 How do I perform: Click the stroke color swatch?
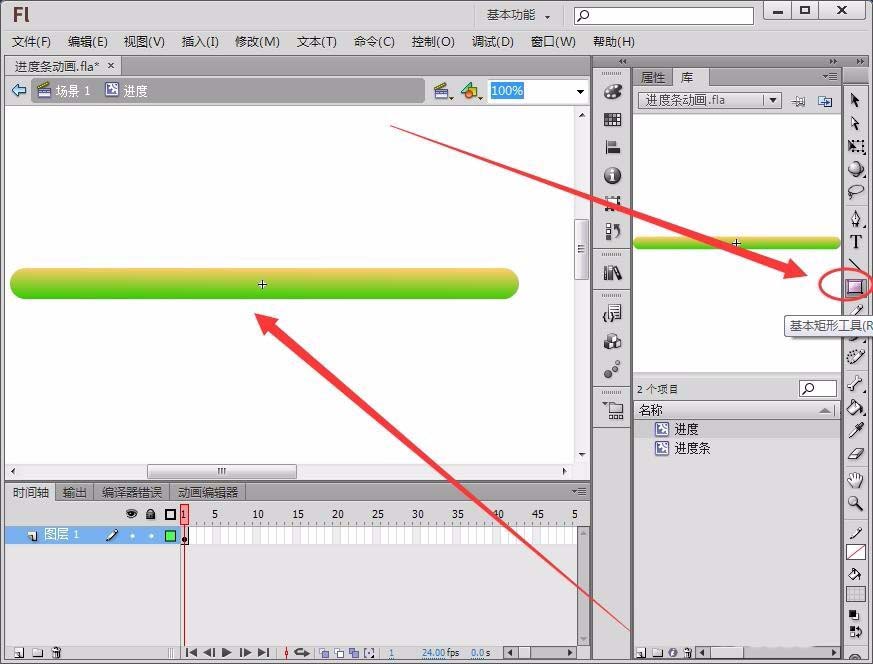point(856,552)
